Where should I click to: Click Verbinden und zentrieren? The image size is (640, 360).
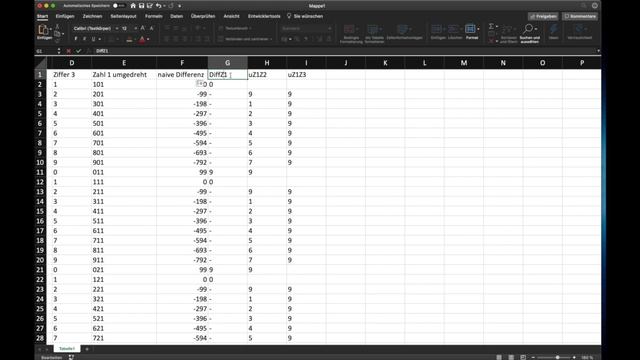245,39
